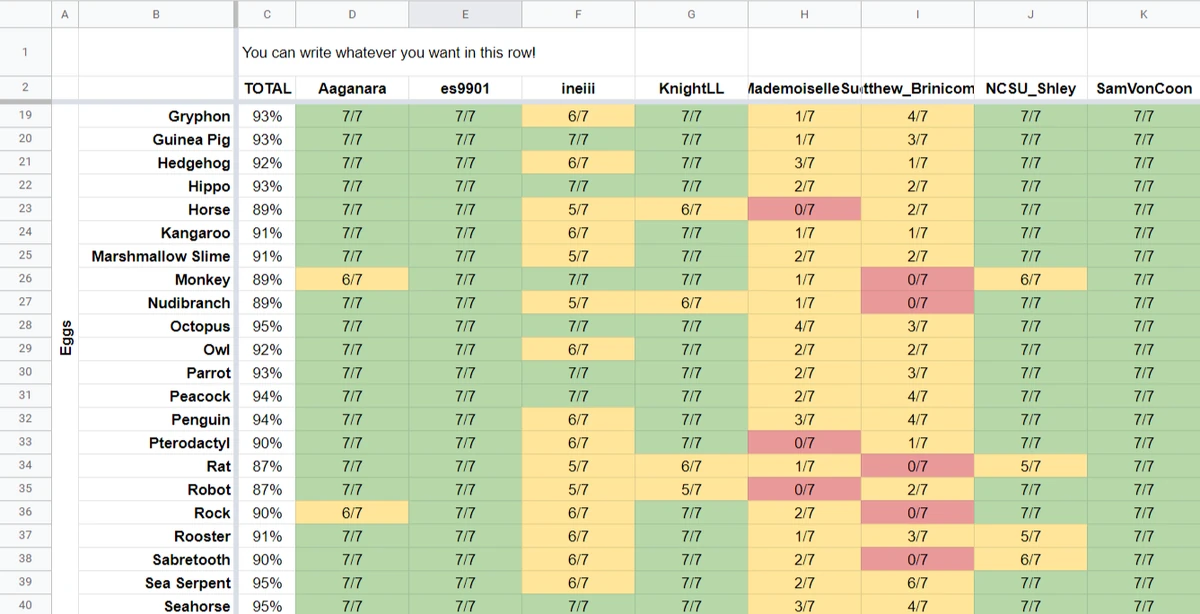Select the red 0/7 cell in Horse row
This screenshot has width=1200, height=614.
[804, 210]
